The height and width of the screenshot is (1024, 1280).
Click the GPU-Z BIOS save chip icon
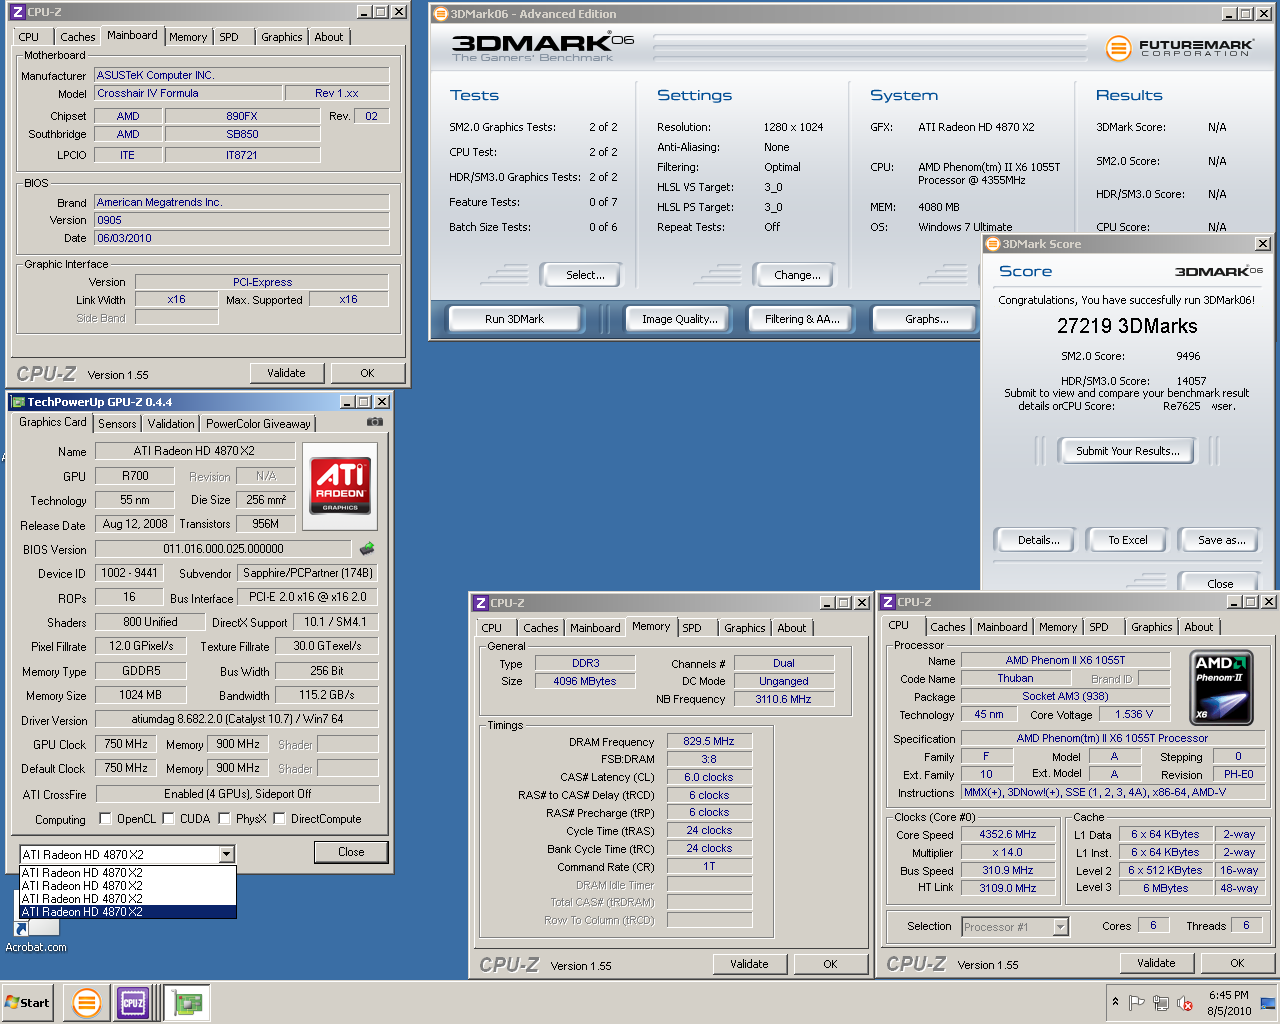tap(367, 549)
